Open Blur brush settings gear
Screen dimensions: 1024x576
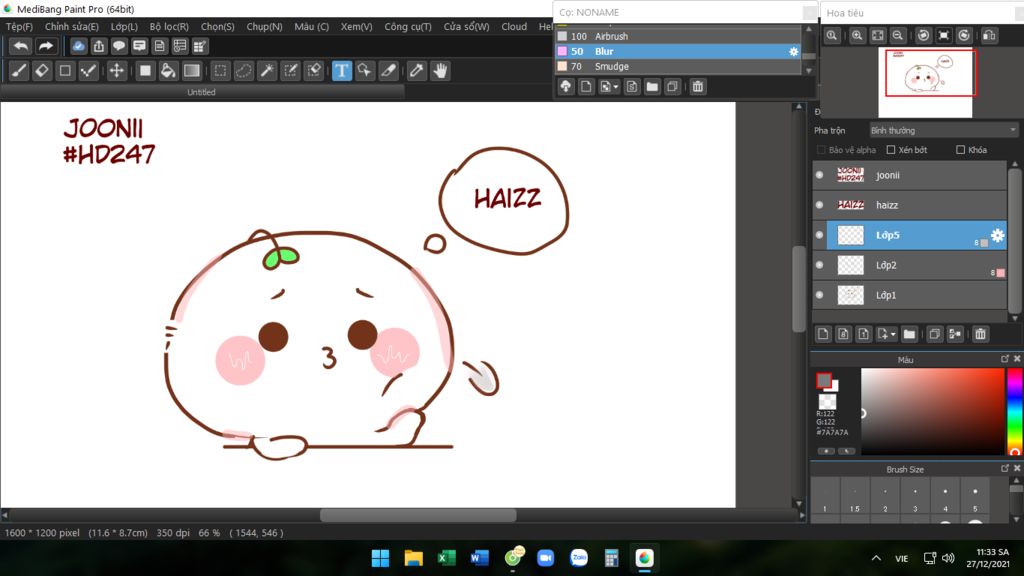793,51
